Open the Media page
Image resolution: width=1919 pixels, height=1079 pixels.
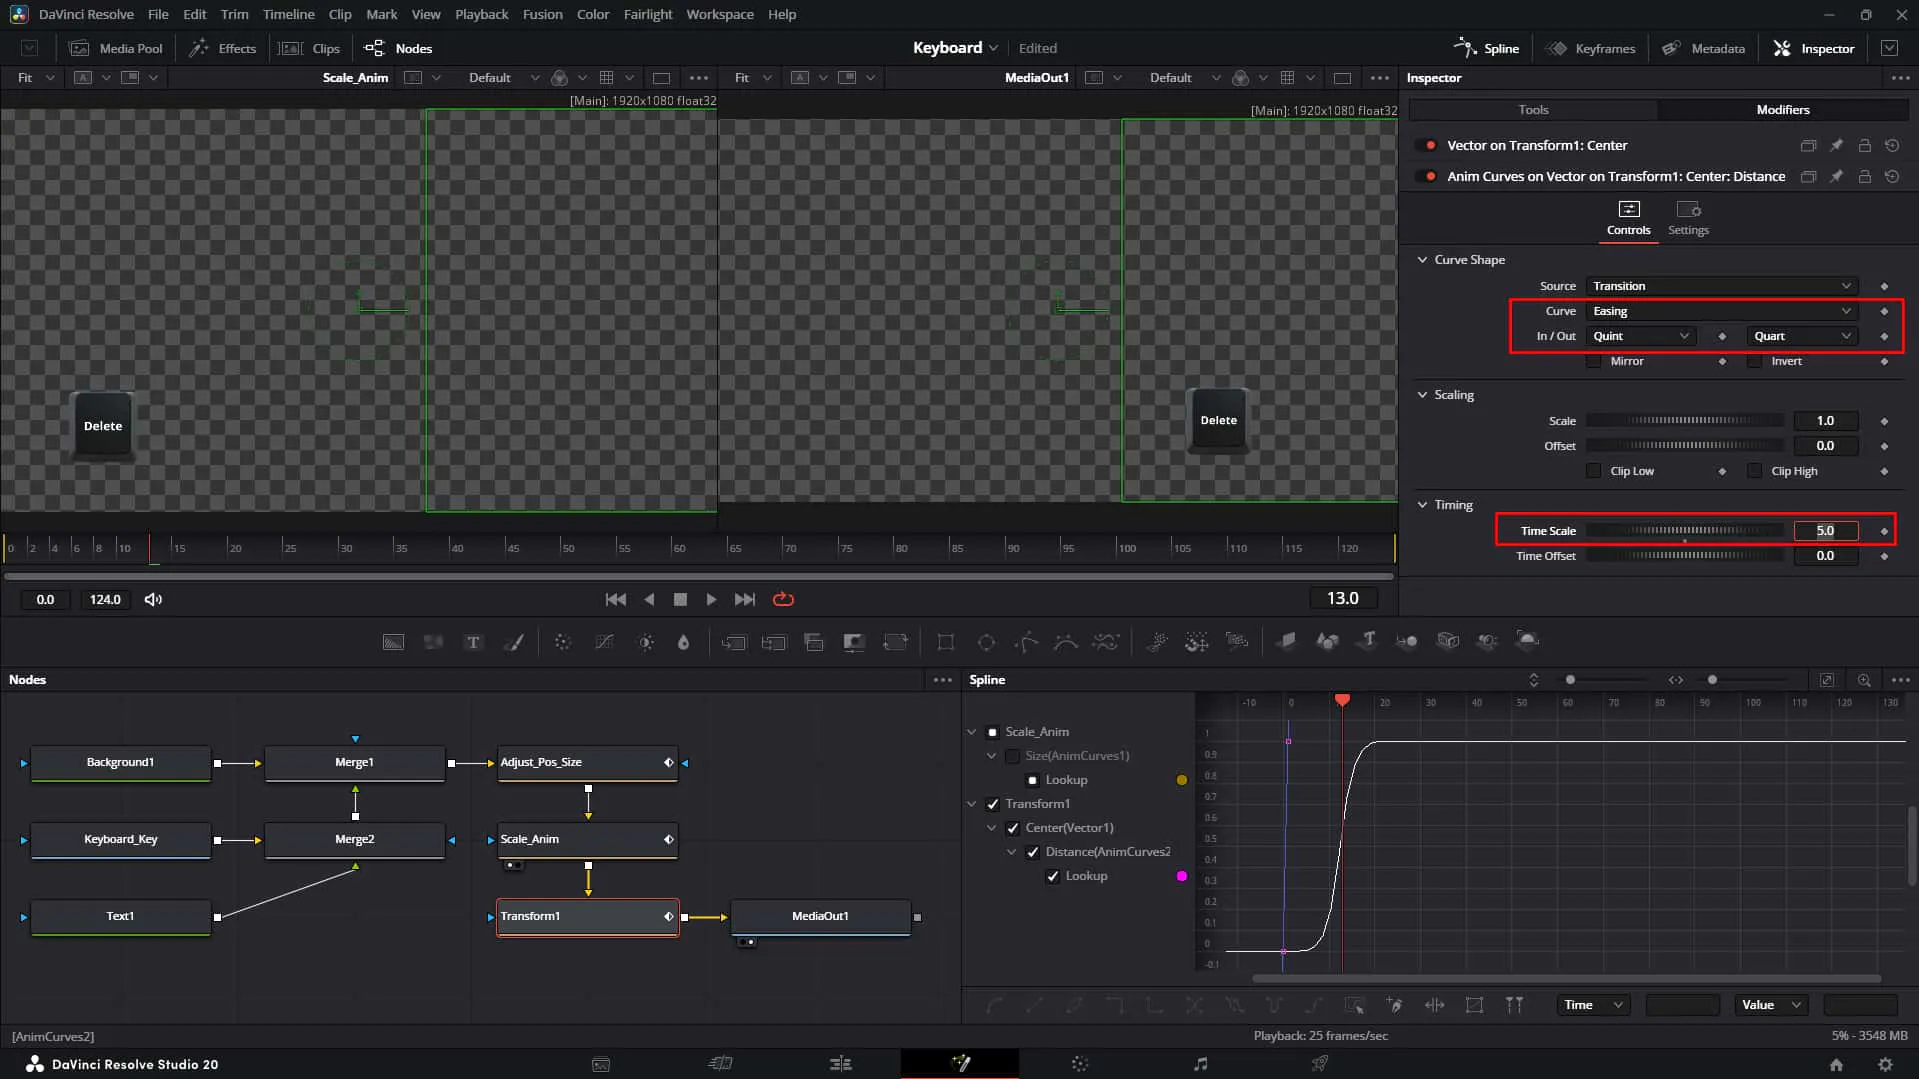[x=601, y=1064]
